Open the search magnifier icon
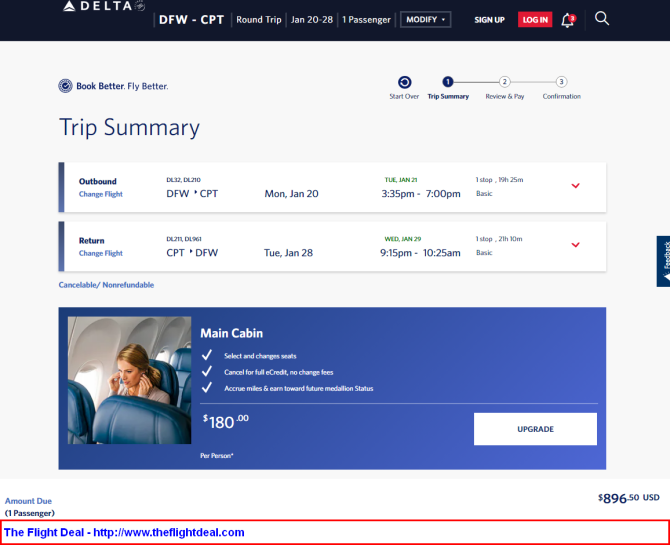The width and height of the screenshot is (670, 545). click(602, 18)
